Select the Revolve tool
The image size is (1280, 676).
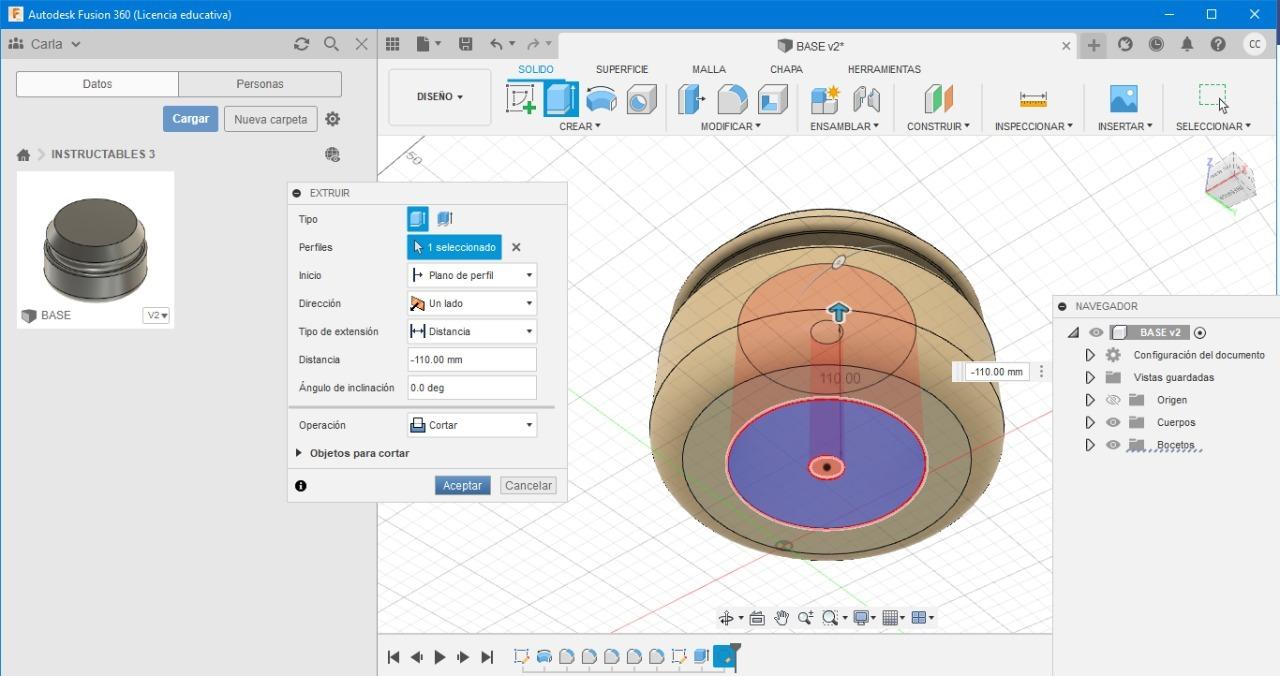[601, 98]
